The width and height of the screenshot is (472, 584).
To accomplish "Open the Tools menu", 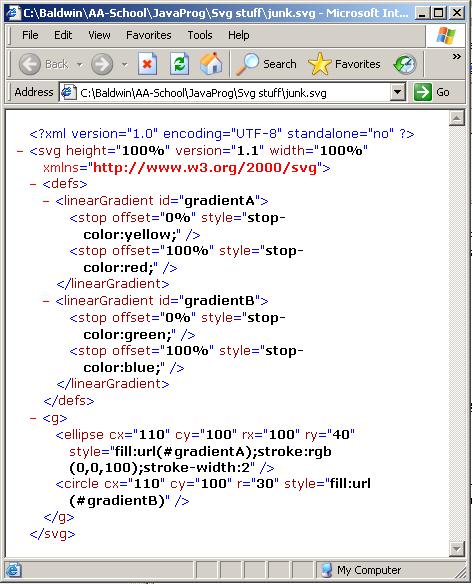I will pos(200,35).
